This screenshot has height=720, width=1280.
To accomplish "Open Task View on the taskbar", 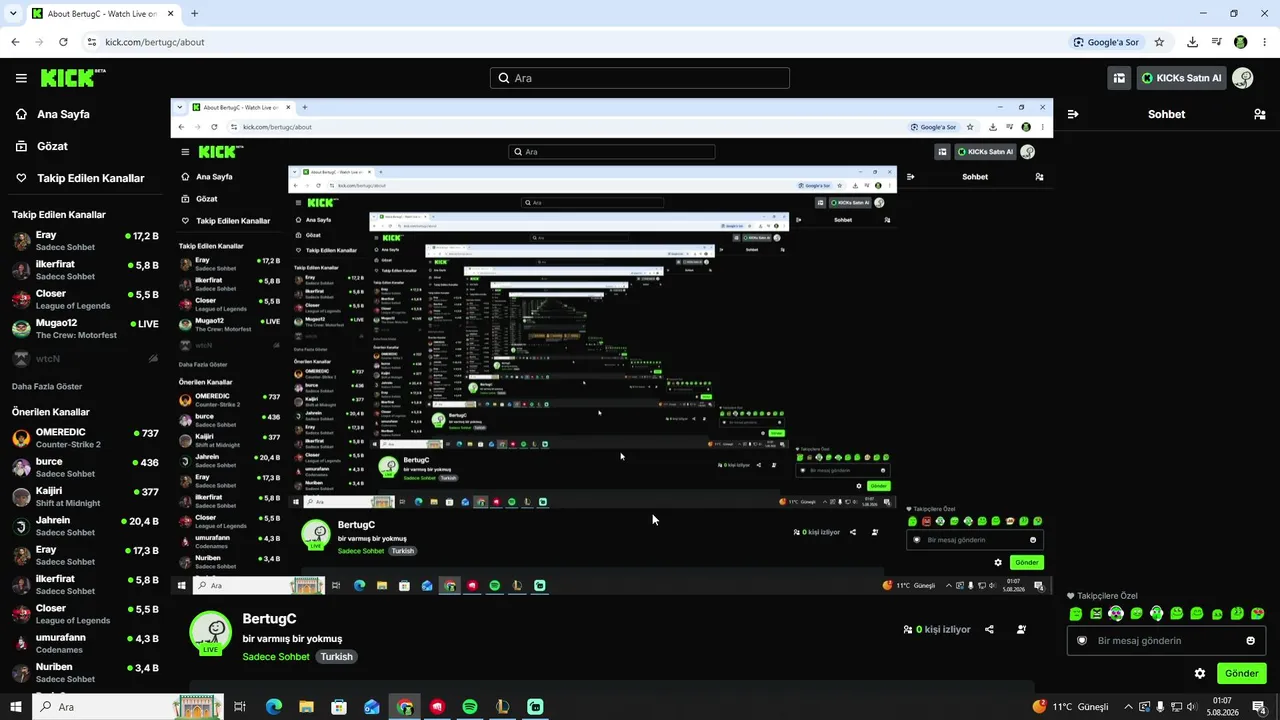I will [240, 707].
